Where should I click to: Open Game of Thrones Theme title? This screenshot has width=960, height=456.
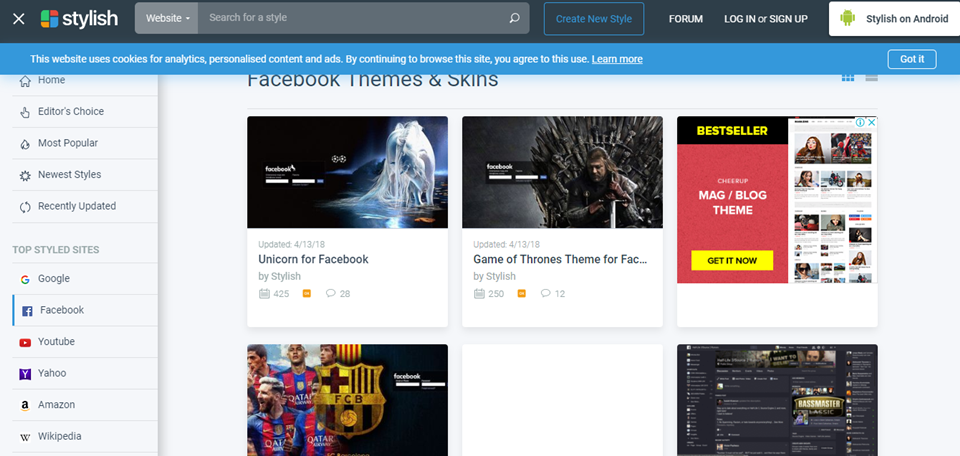tap(560, 260)
